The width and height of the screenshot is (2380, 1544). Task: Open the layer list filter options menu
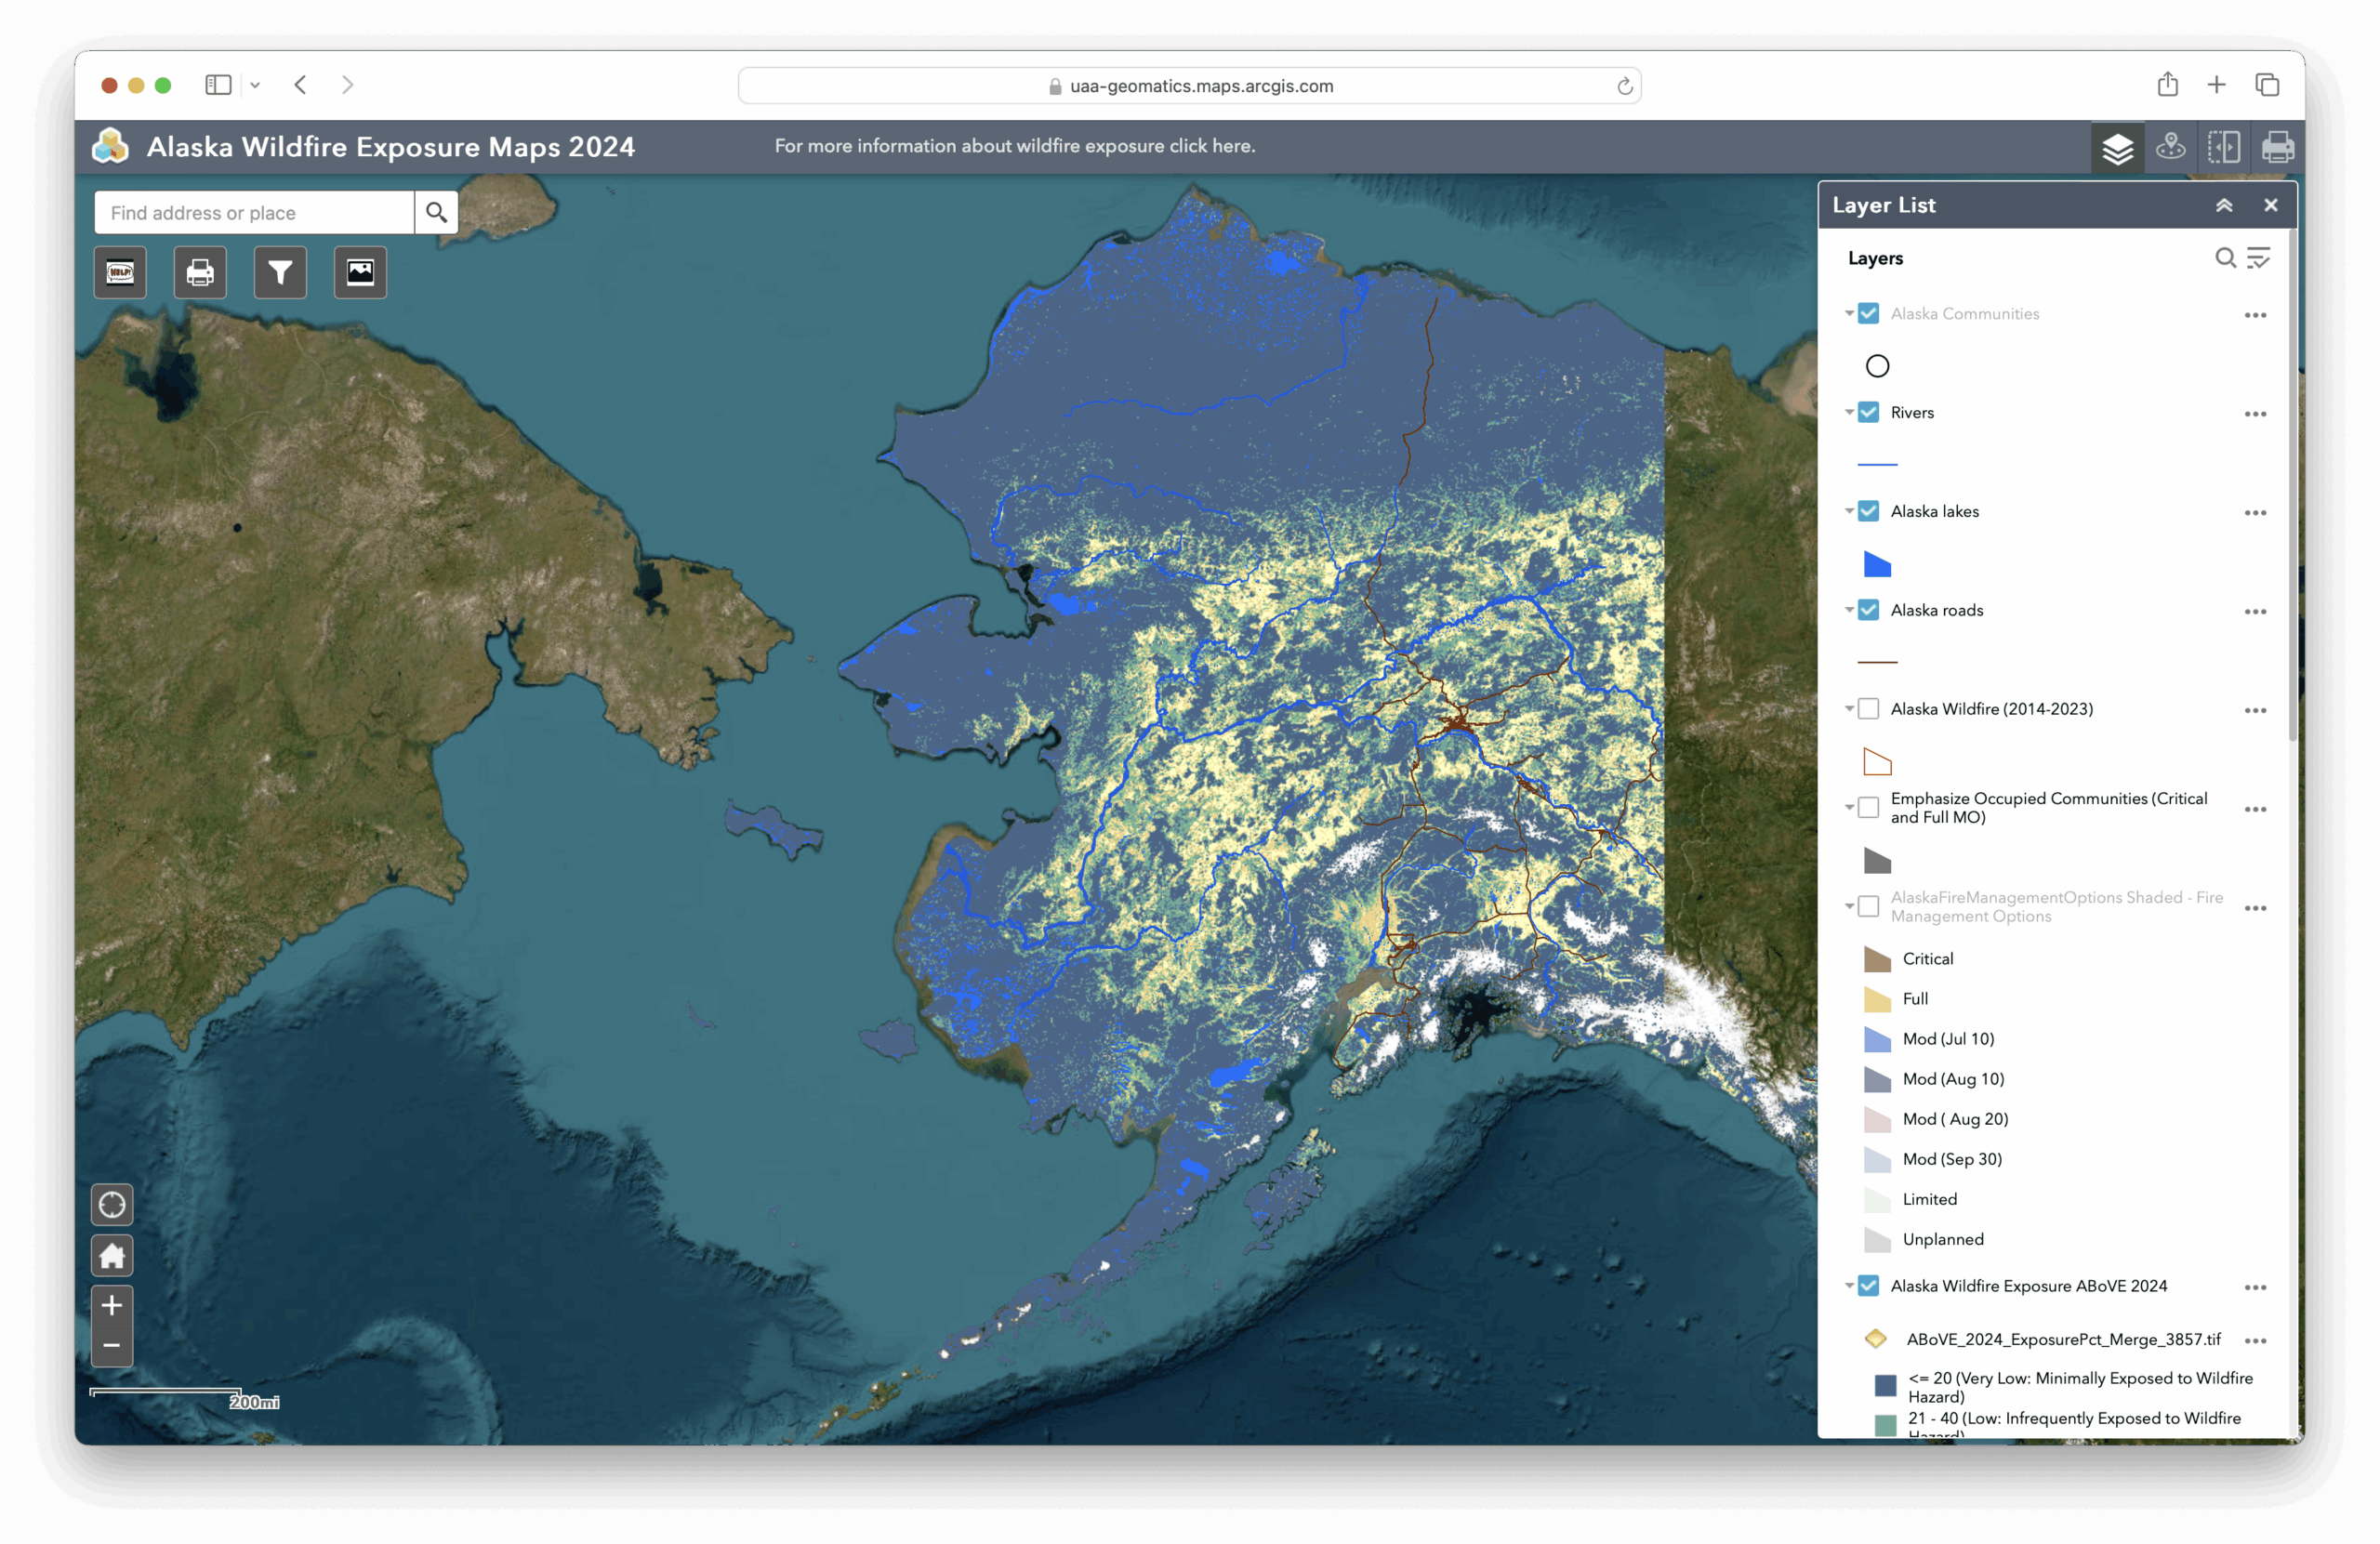(x=2259, y=258)
